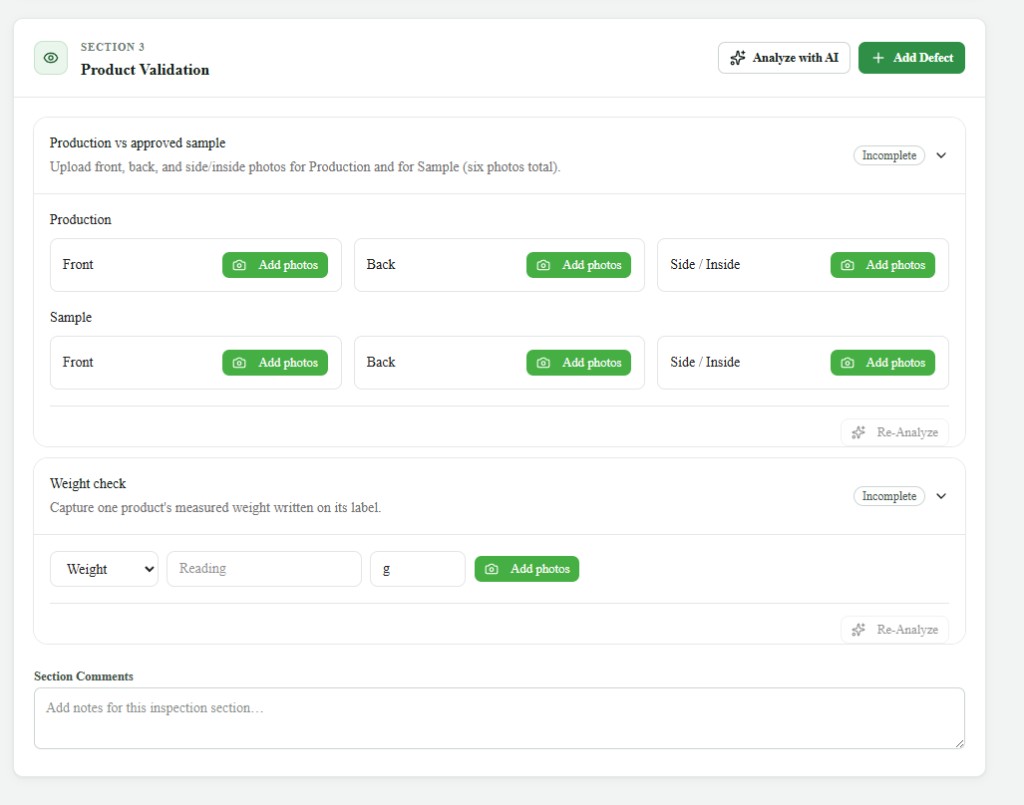Image resolution: width=1024 pixels, height=805 pixels.
Task: Click the resize grip of the comments box
Action: 959,743
